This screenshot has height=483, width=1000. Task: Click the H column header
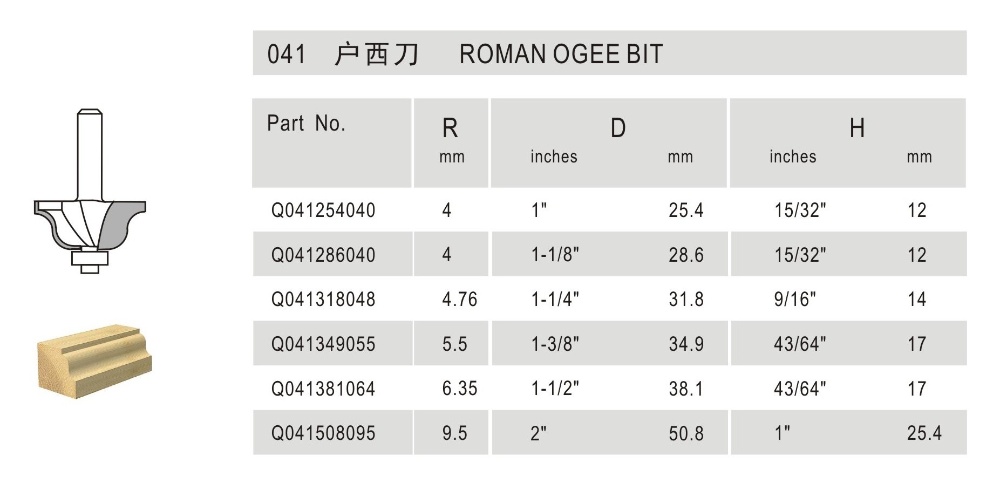pos(856,129)
